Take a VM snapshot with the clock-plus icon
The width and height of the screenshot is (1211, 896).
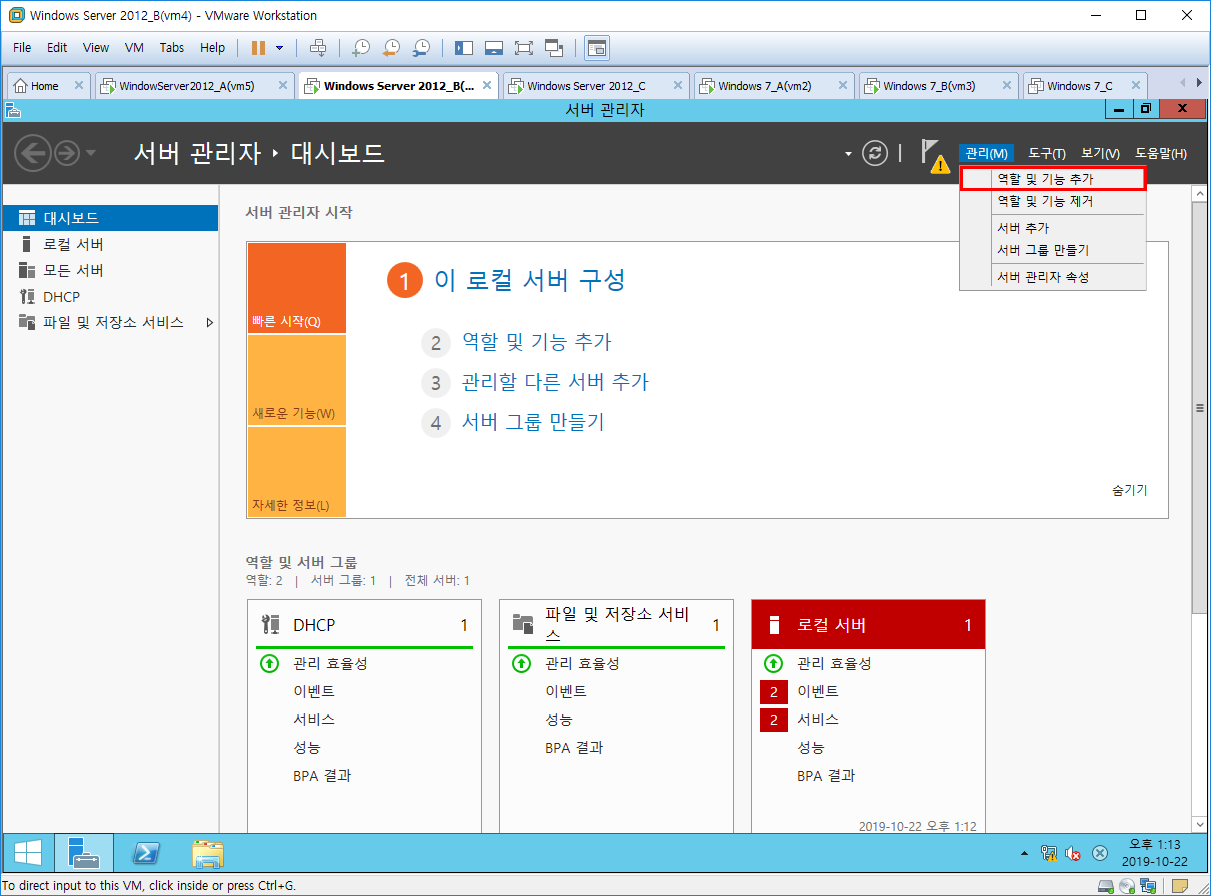coord(361,47)
